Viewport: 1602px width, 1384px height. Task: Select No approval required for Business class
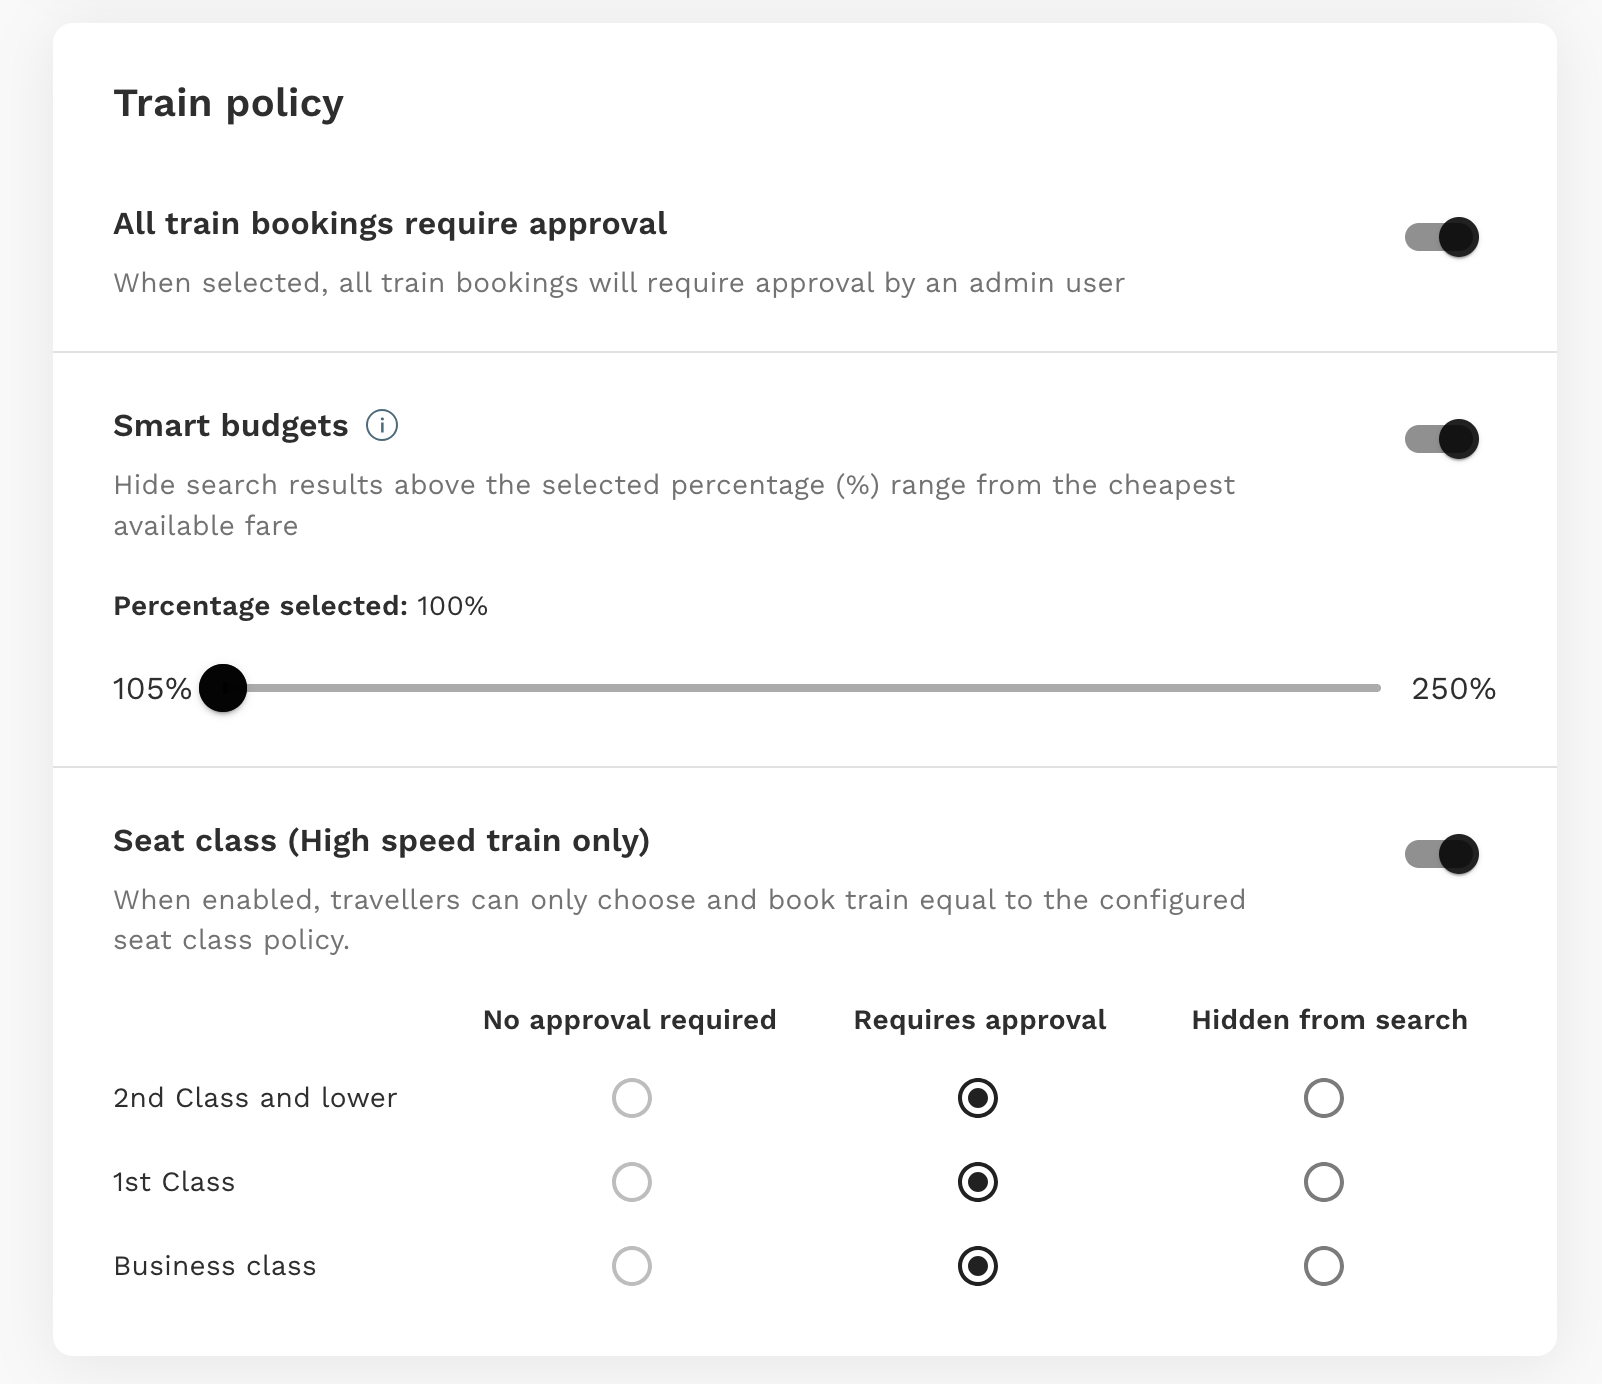pyautogui.click(x=632, y=1266)
